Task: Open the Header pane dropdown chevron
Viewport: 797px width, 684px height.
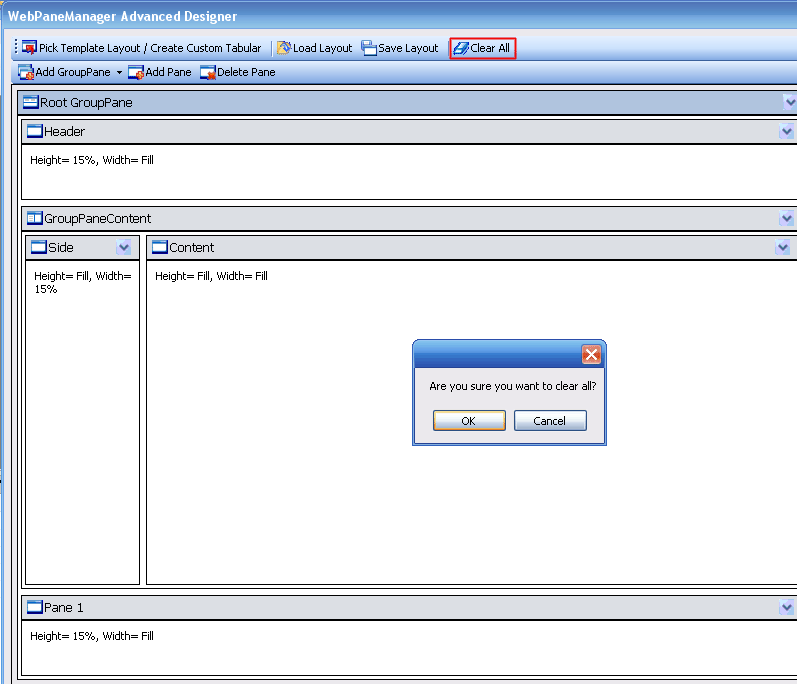Action: (x=787, y=131)
